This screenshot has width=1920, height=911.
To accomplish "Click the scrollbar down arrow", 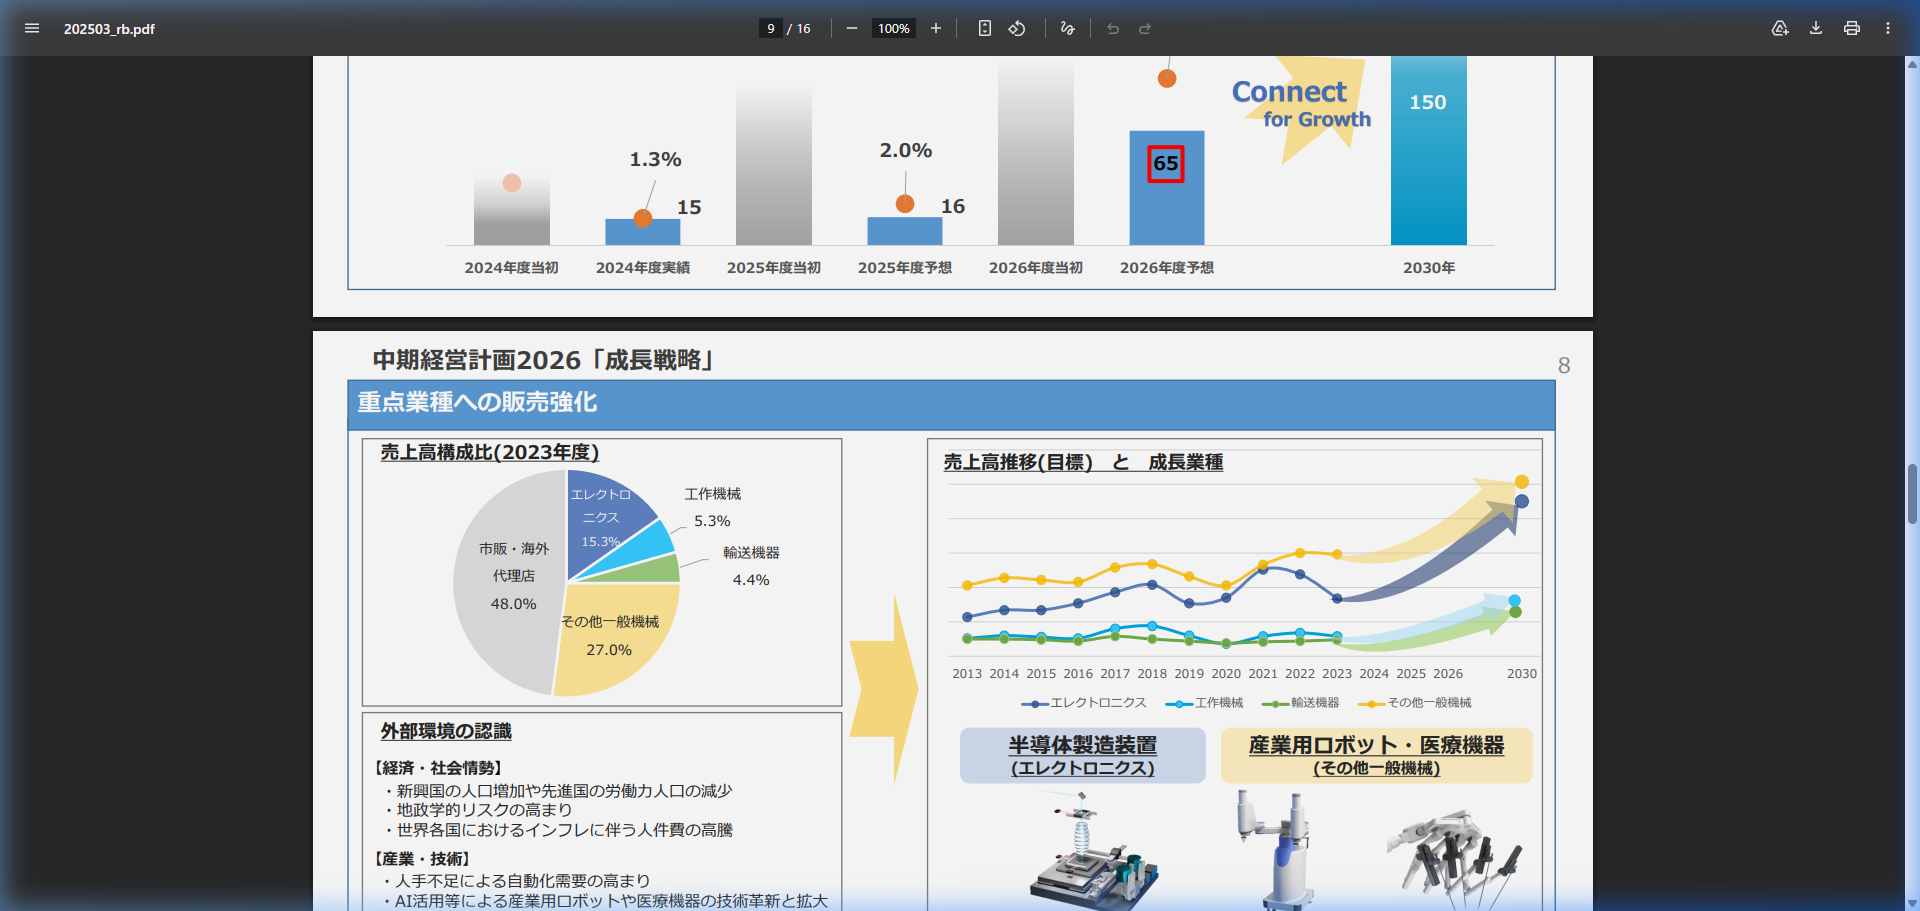I will click(x=1912, y=903).
